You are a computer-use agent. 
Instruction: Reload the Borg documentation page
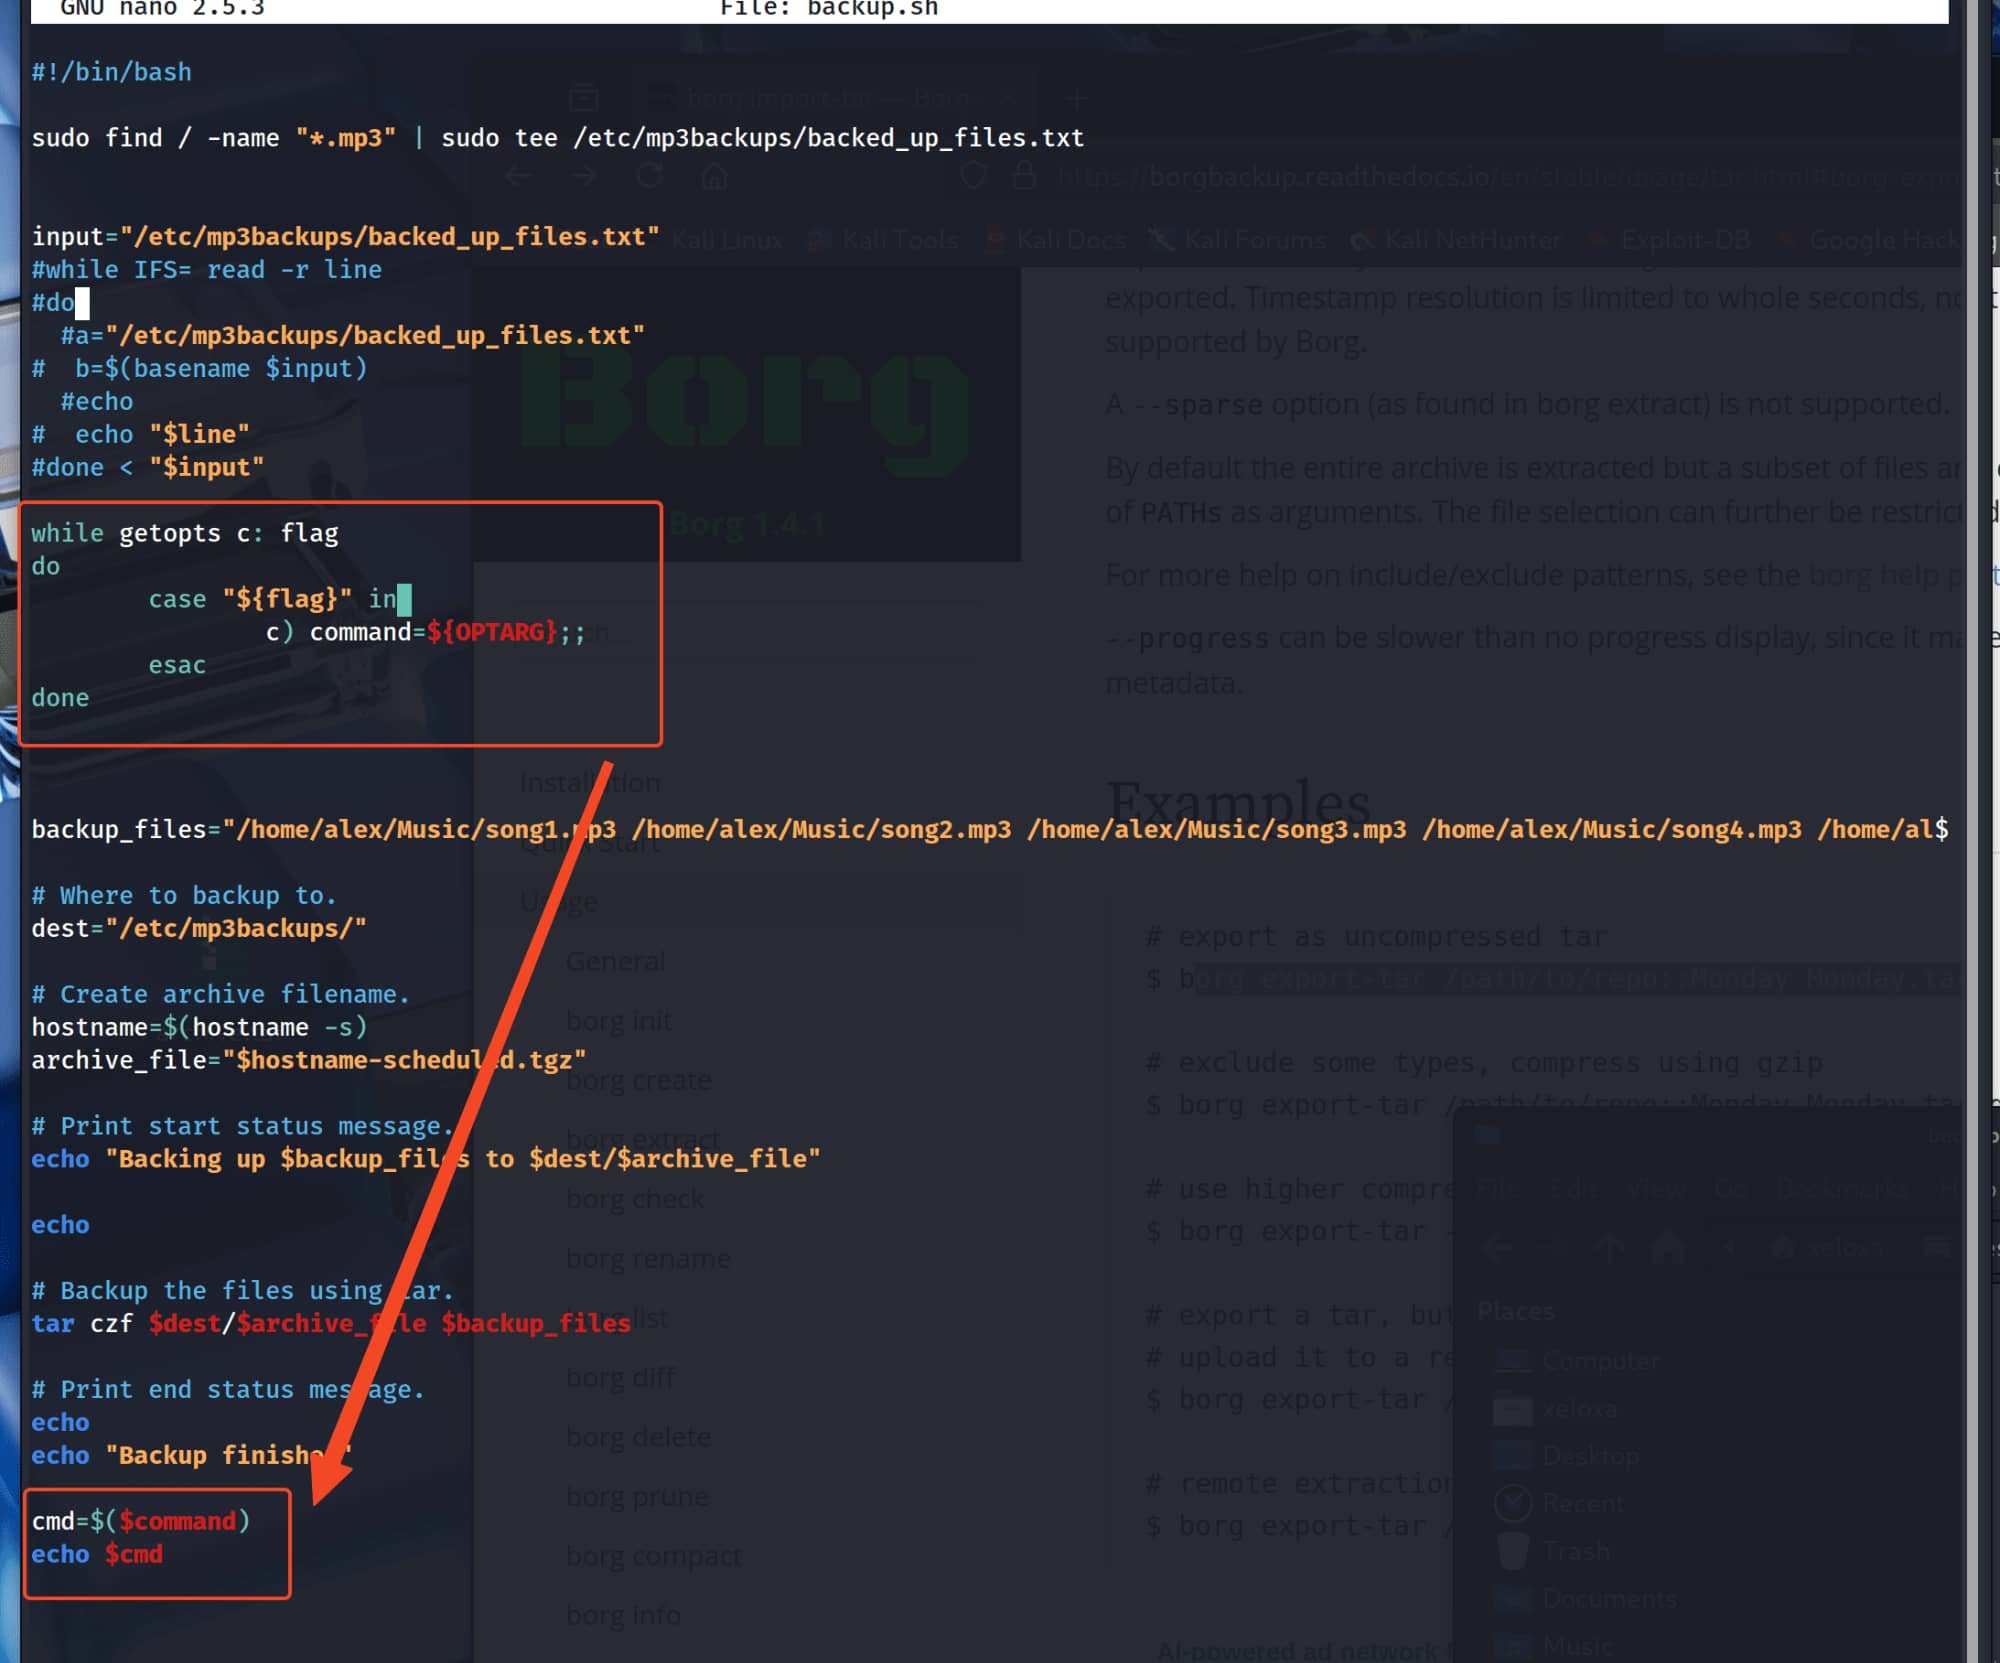650,177
